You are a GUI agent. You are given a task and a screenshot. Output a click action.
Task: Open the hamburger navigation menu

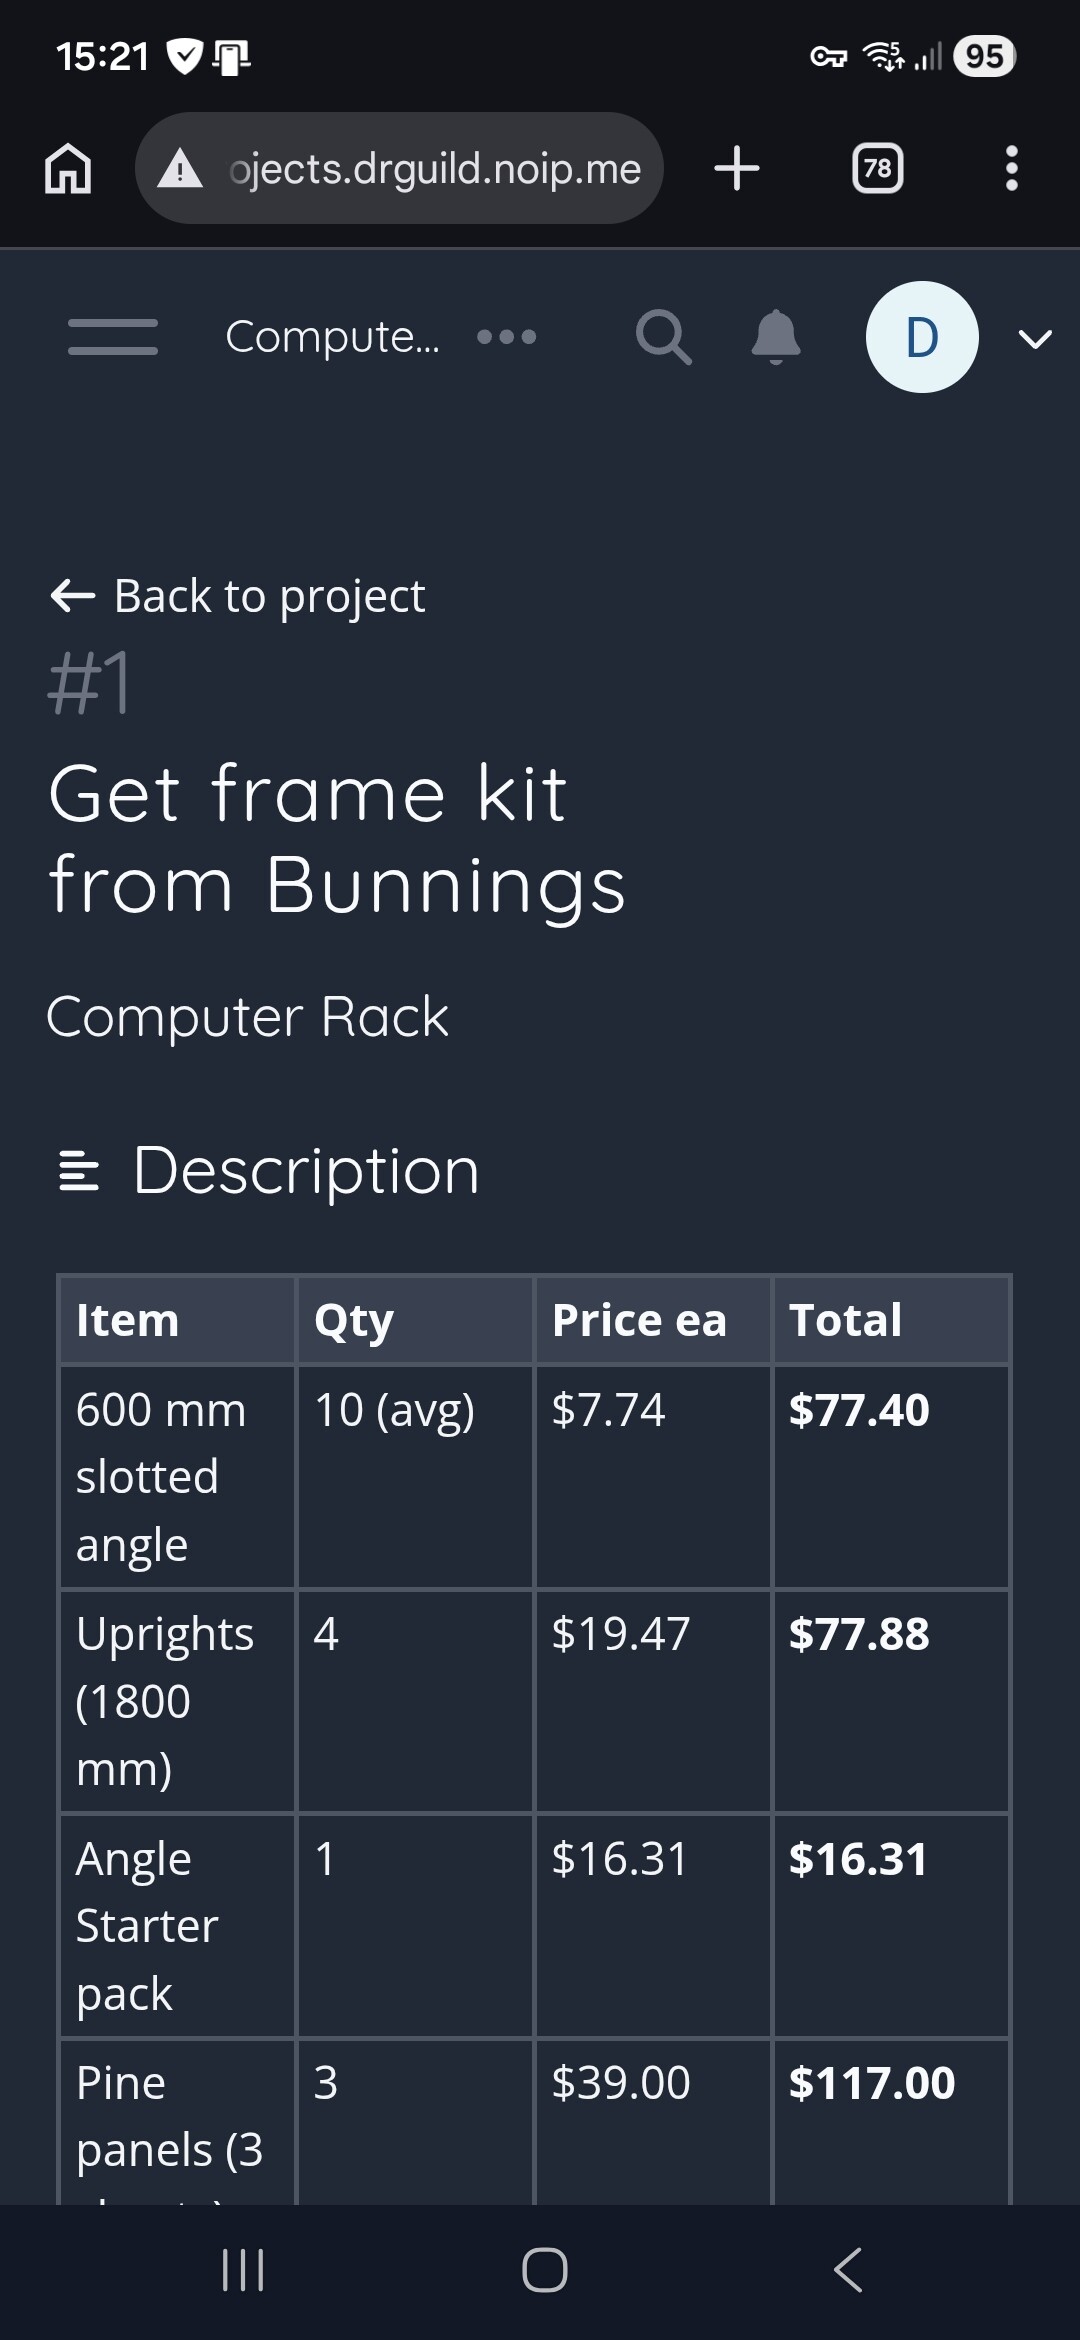point(113,337)
